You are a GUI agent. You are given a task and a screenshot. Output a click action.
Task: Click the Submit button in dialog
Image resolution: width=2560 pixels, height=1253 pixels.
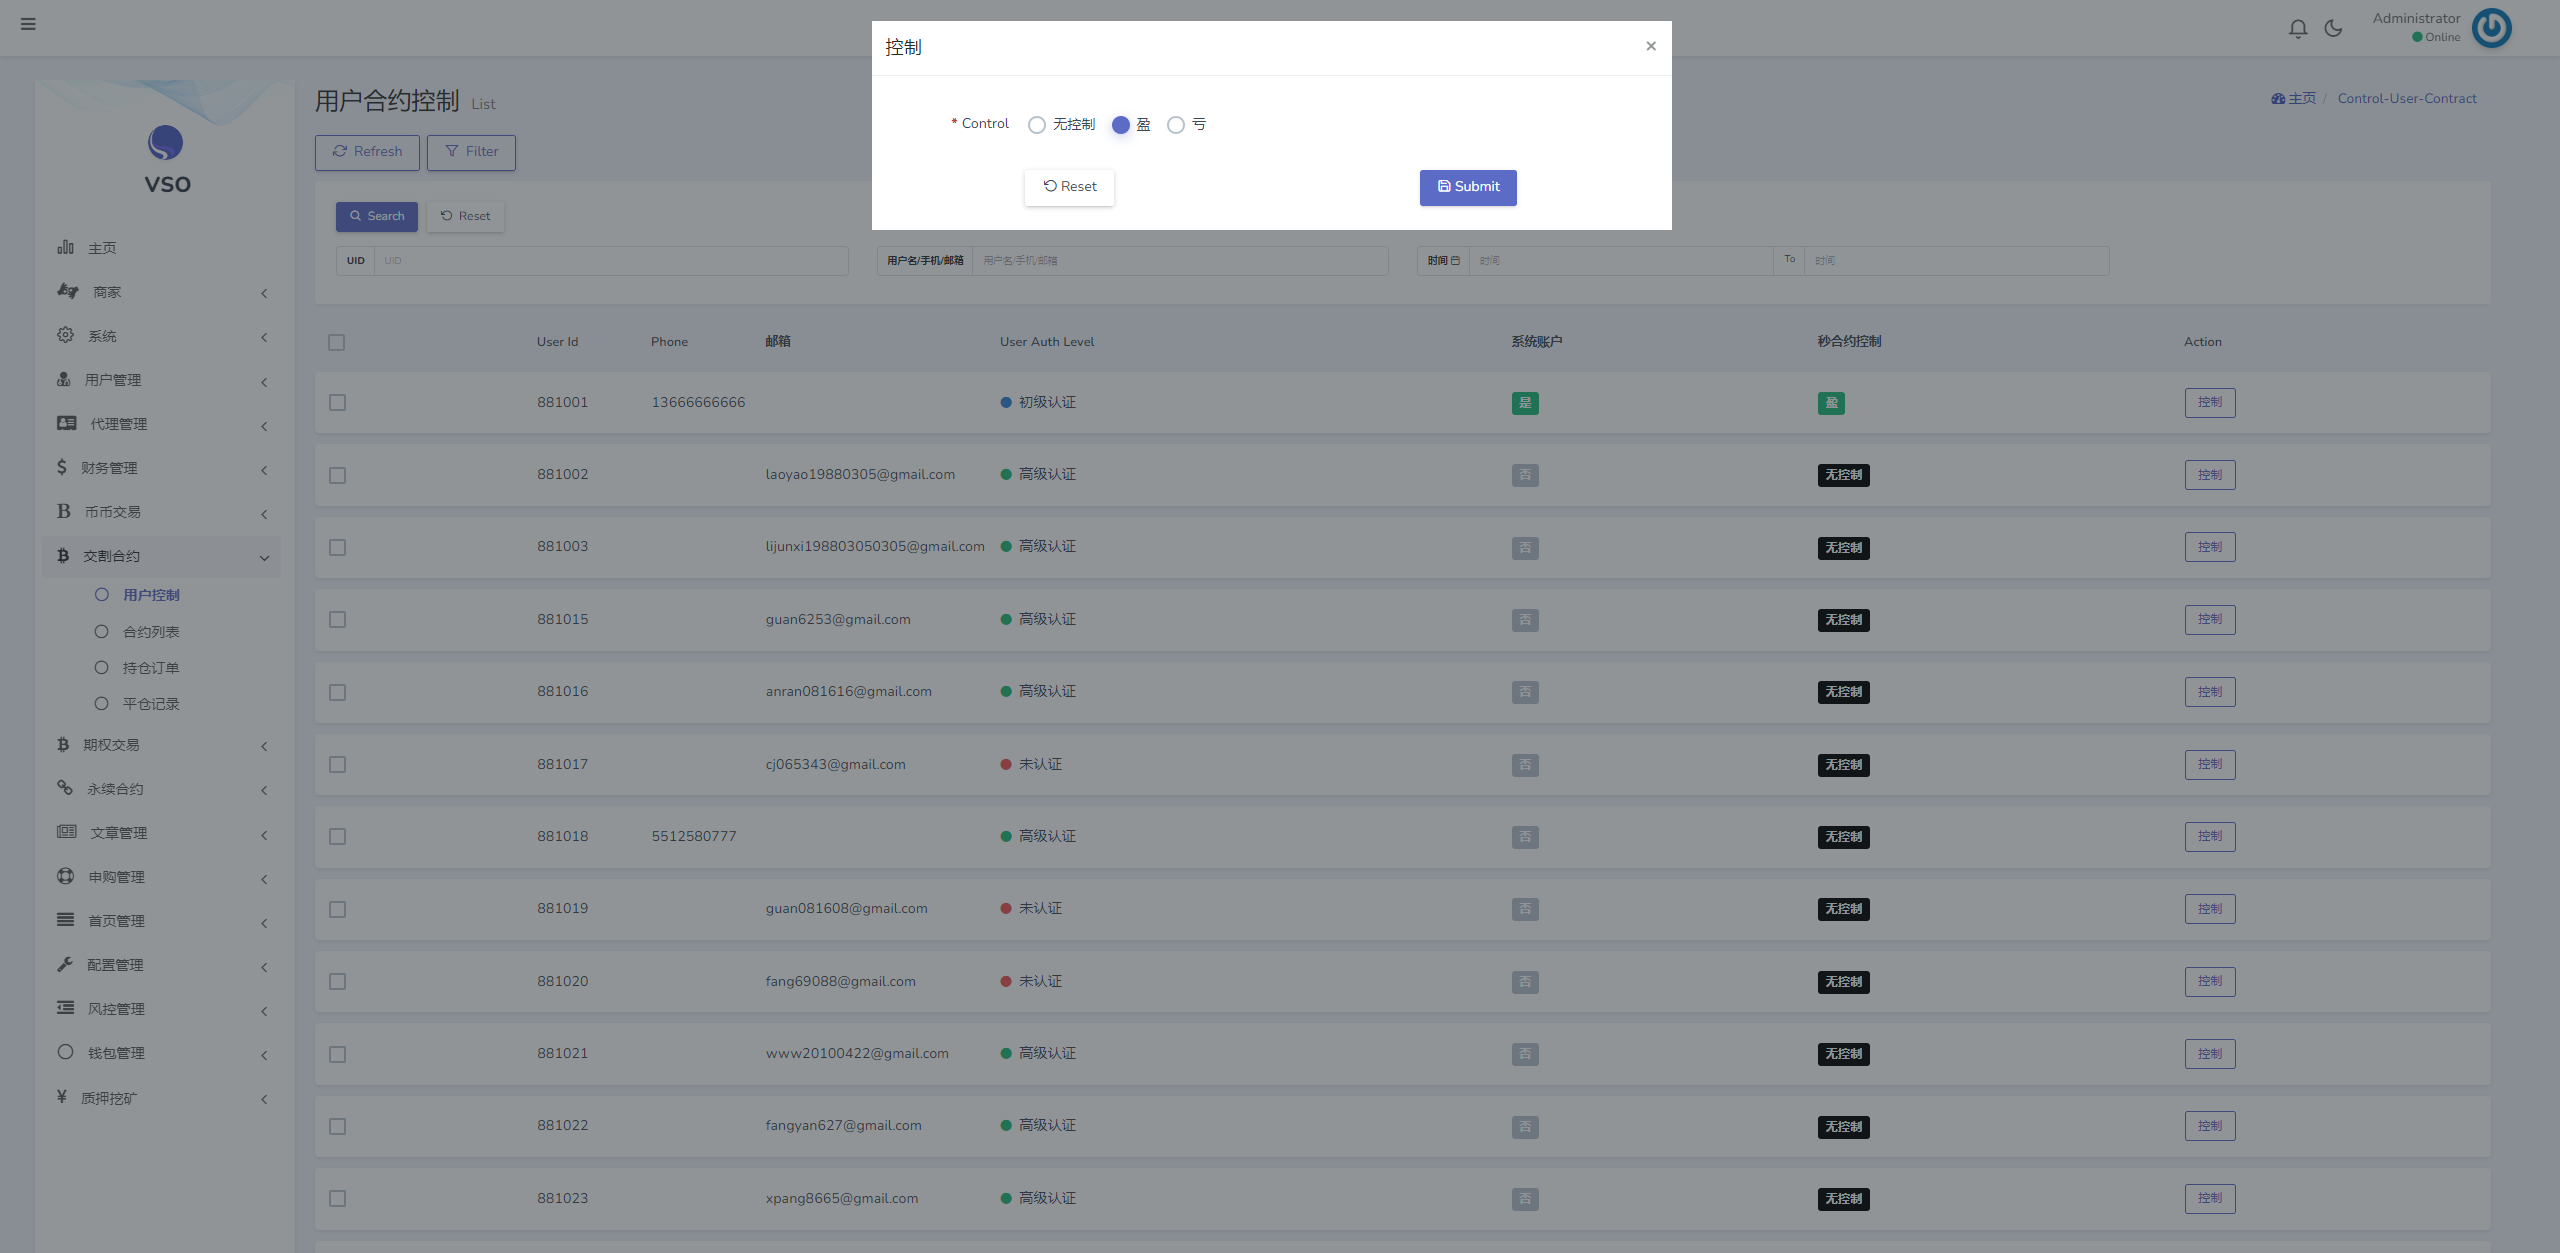[x=1468, y=186]
